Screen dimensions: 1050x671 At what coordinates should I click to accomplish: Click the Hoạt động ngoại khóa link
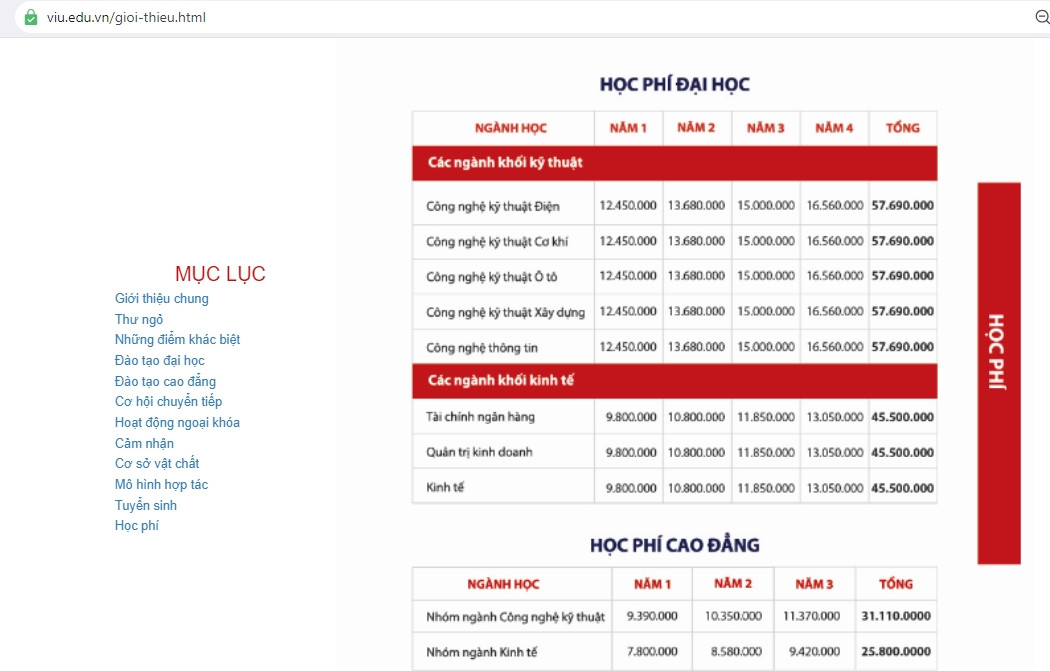pos(177,423)
